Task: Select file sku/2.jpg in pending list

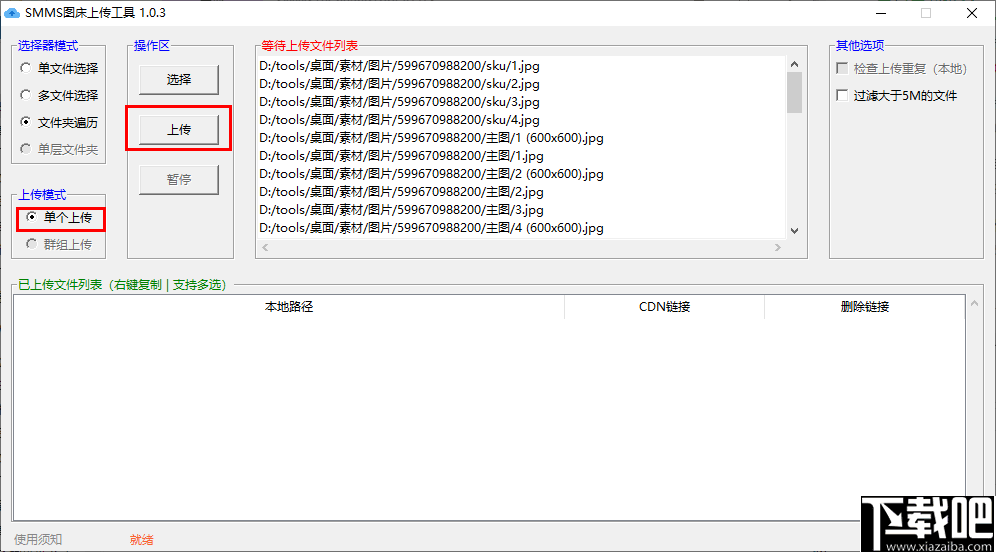Action: coord(400,84)
